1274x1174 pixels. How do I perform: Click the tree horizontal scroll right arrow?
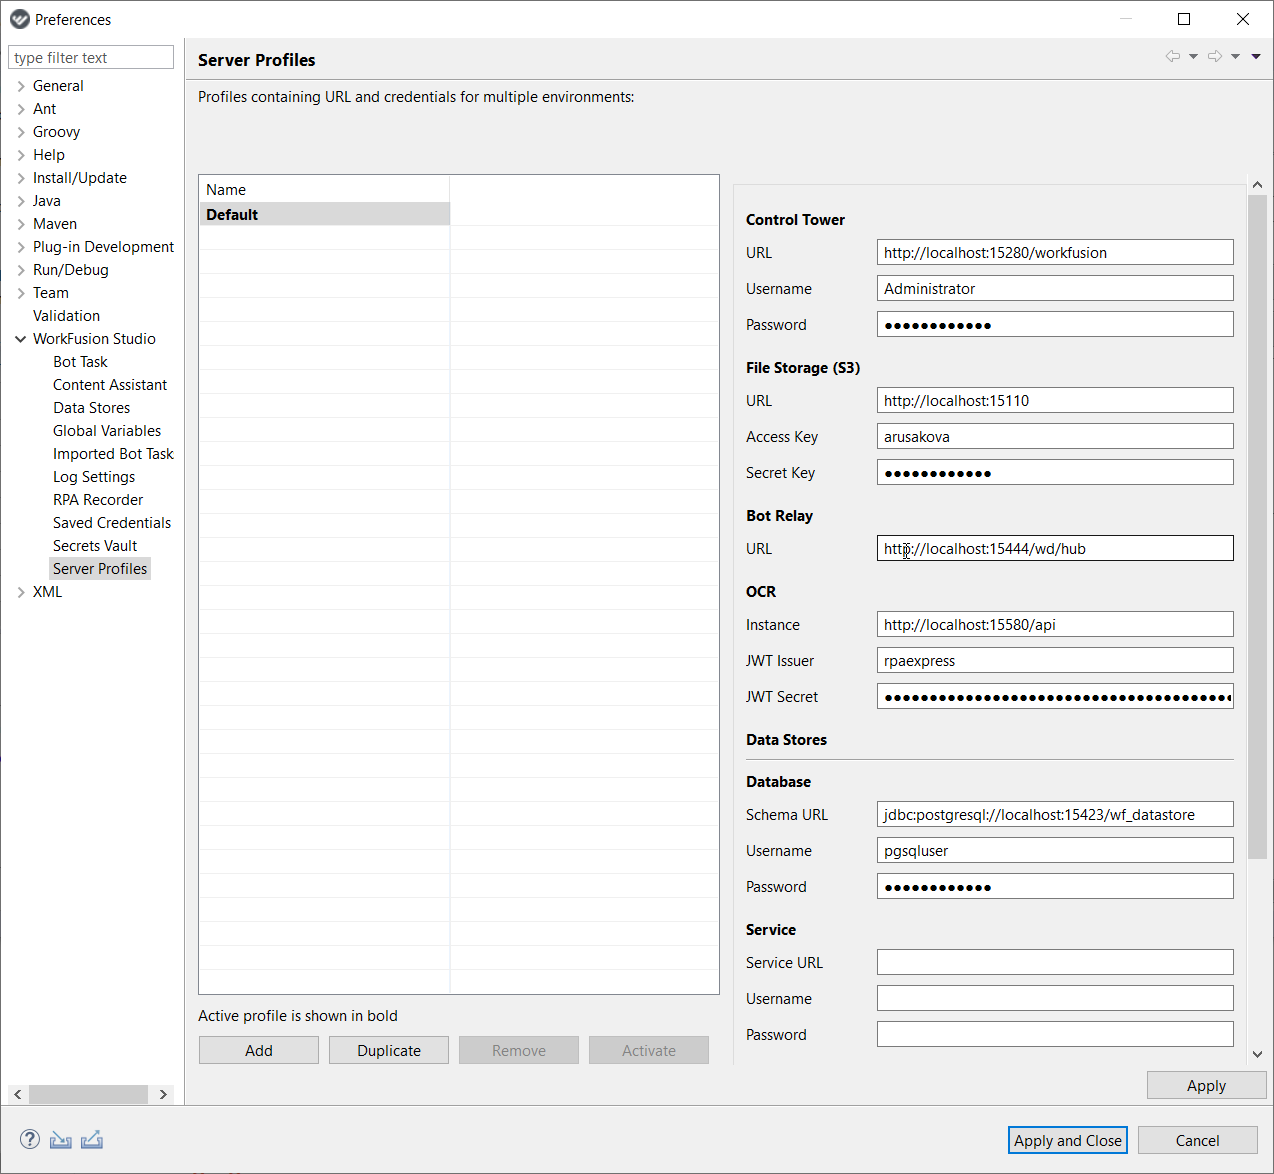pos(164,1094)
